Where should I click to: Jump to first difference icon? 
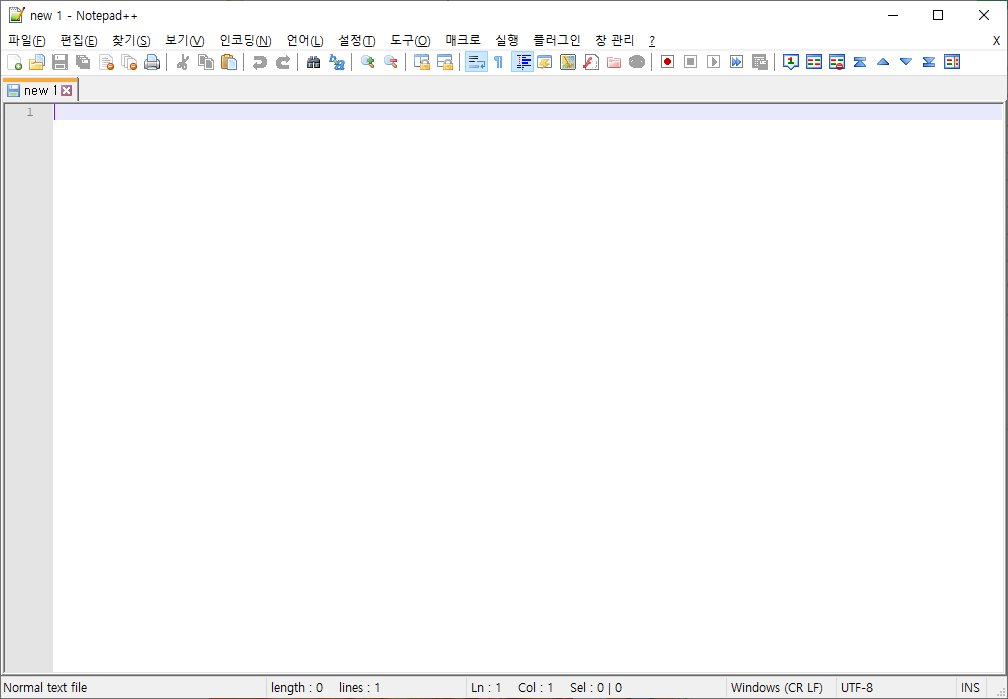860,62
